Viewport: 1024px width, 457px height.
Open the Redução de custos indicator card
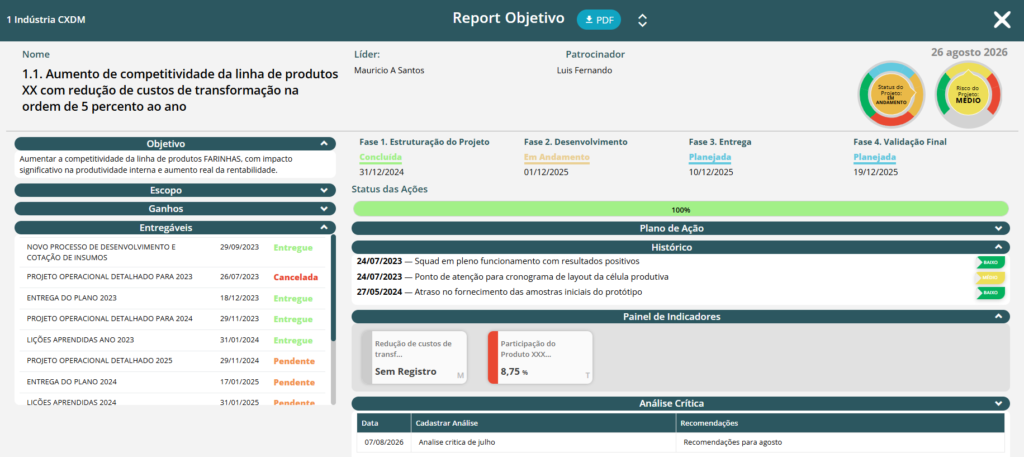pyautogui.click(x=414, y=358)
